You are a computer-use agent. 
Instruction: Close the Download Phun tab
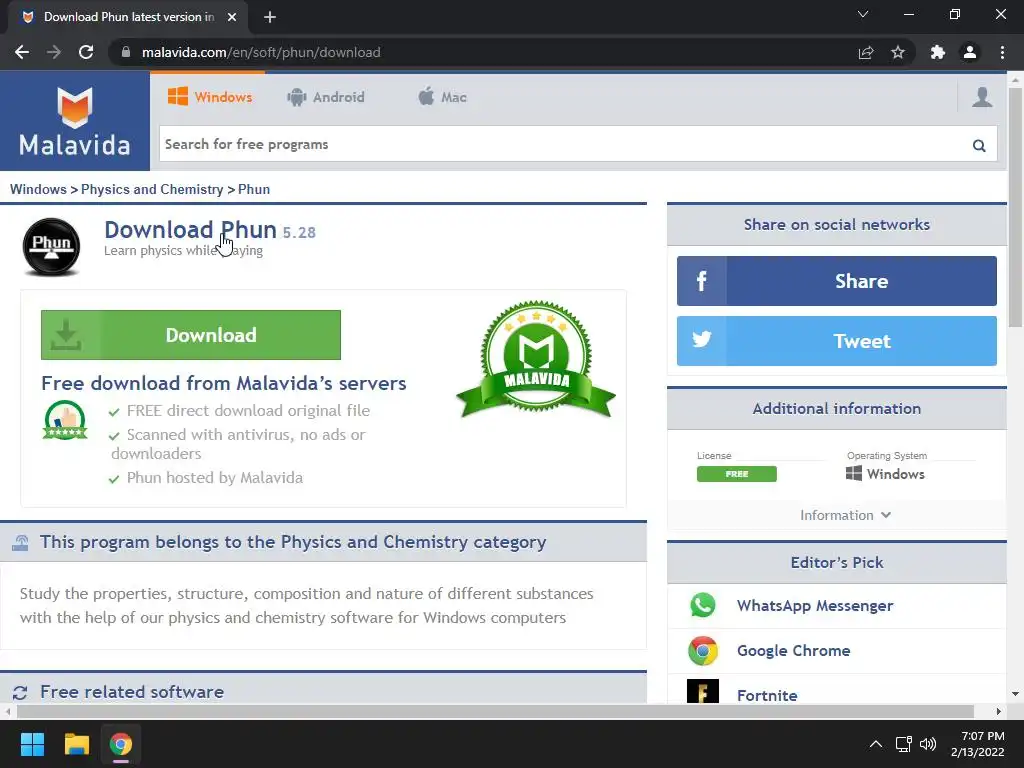232,17
